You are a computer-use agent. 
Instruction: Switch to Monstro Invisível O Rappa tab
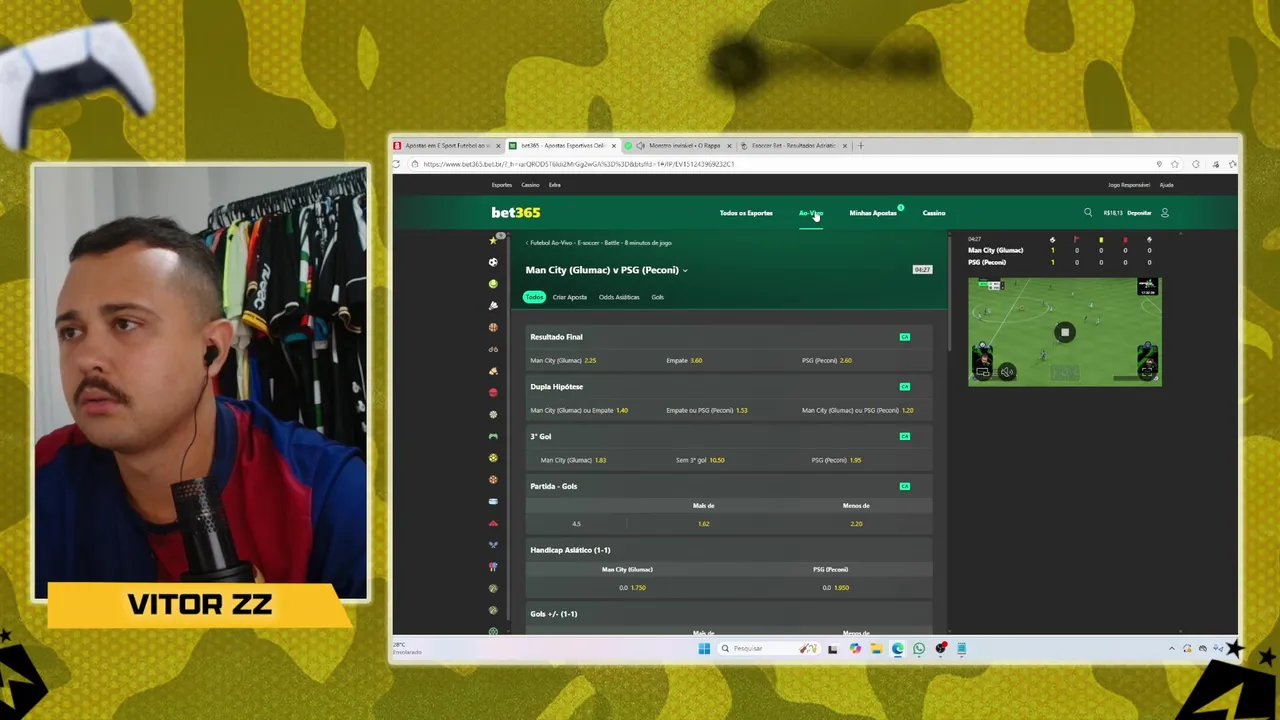tap(679, 145)
